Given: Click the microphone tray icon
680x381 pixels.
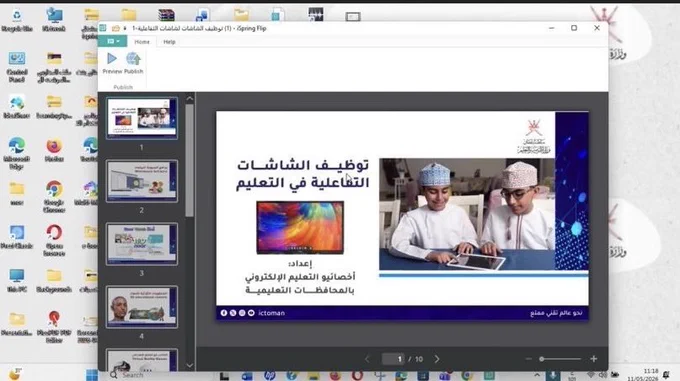Looking at the screenshot, I should point(553,375).
